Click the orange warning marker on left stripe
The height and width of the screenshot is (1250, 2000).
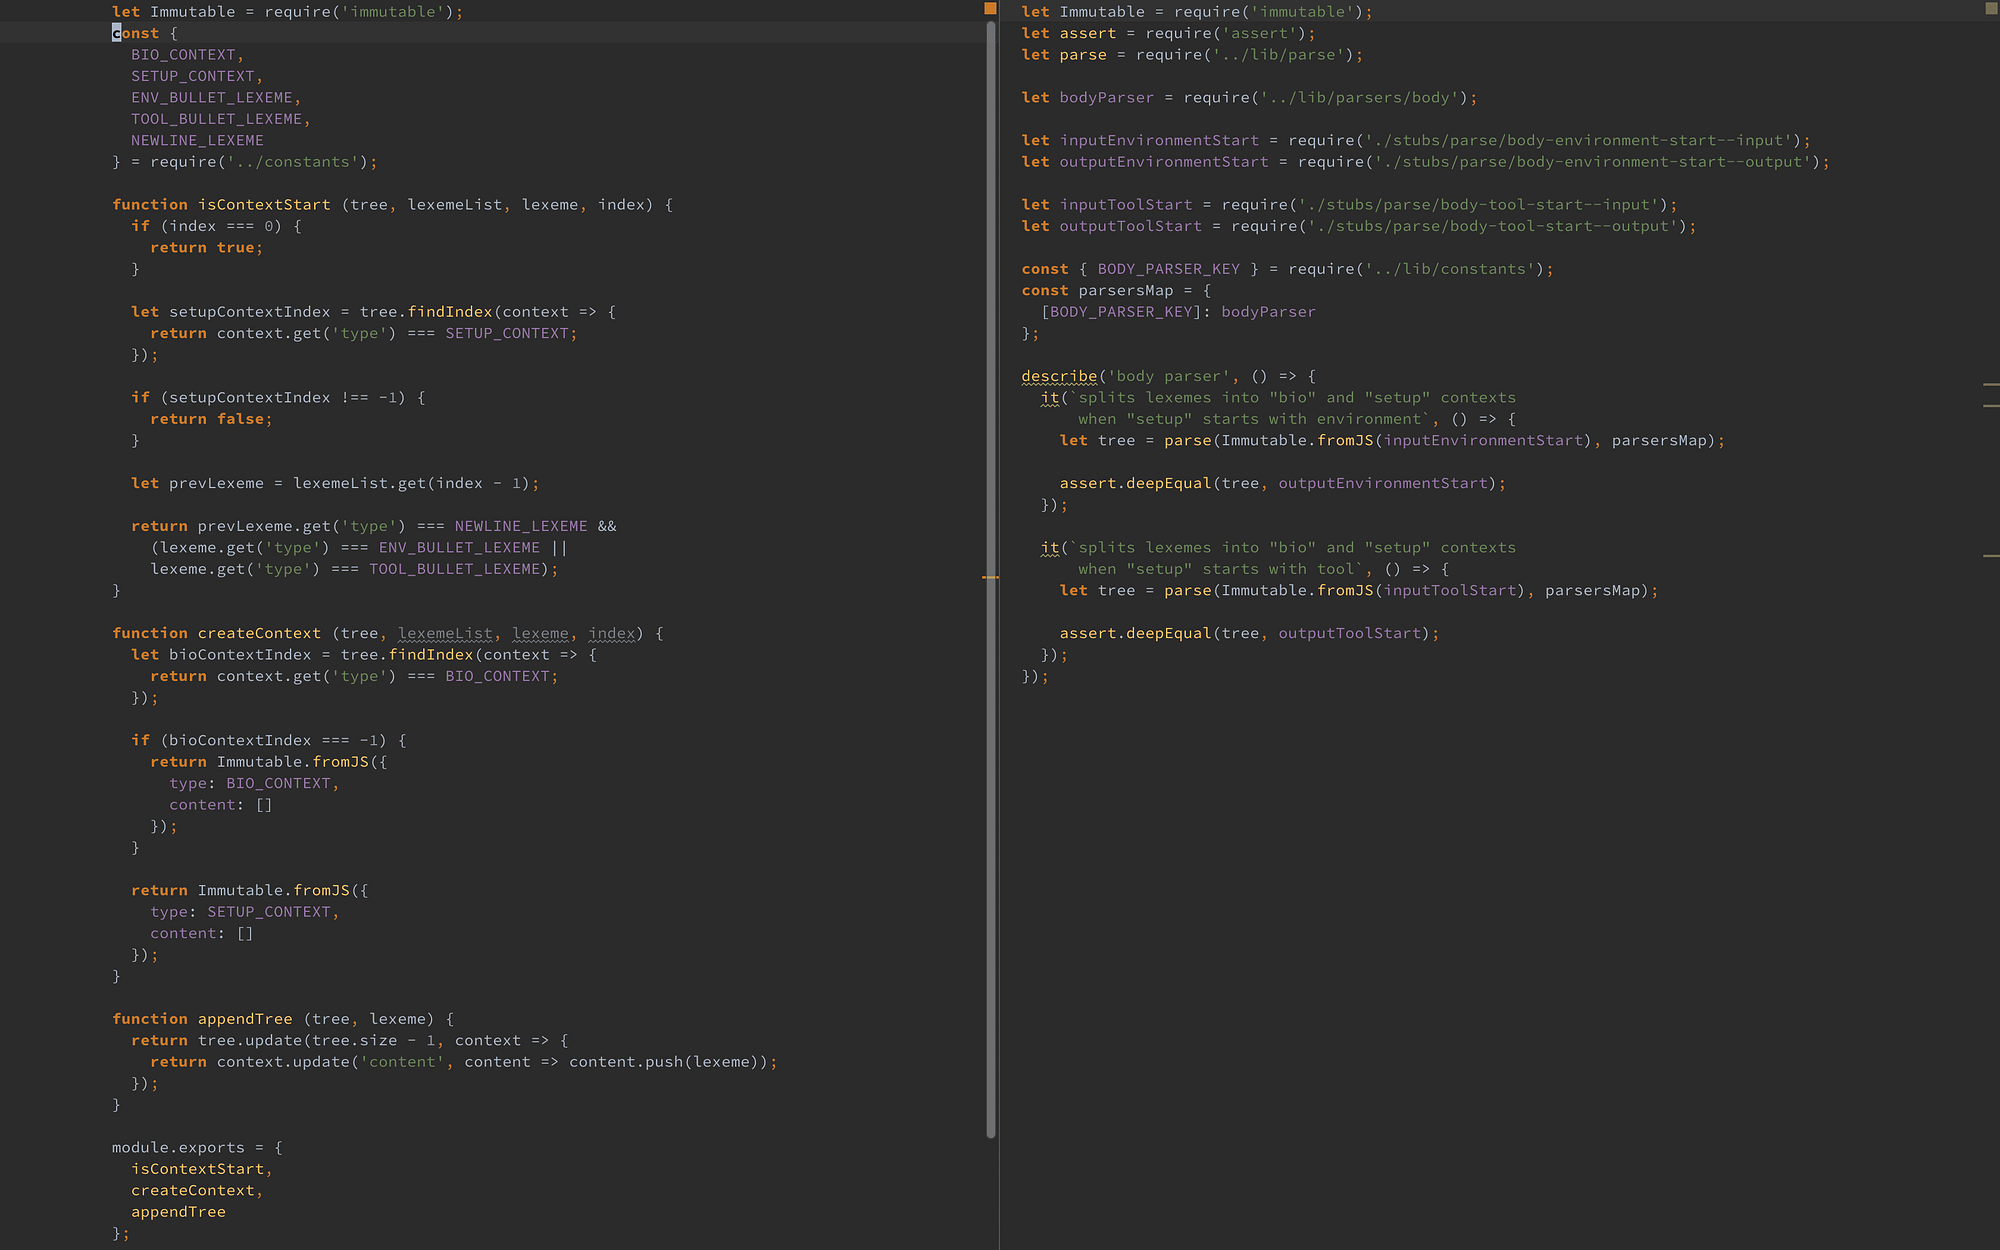pyautogui.click(x=990, y=577)
